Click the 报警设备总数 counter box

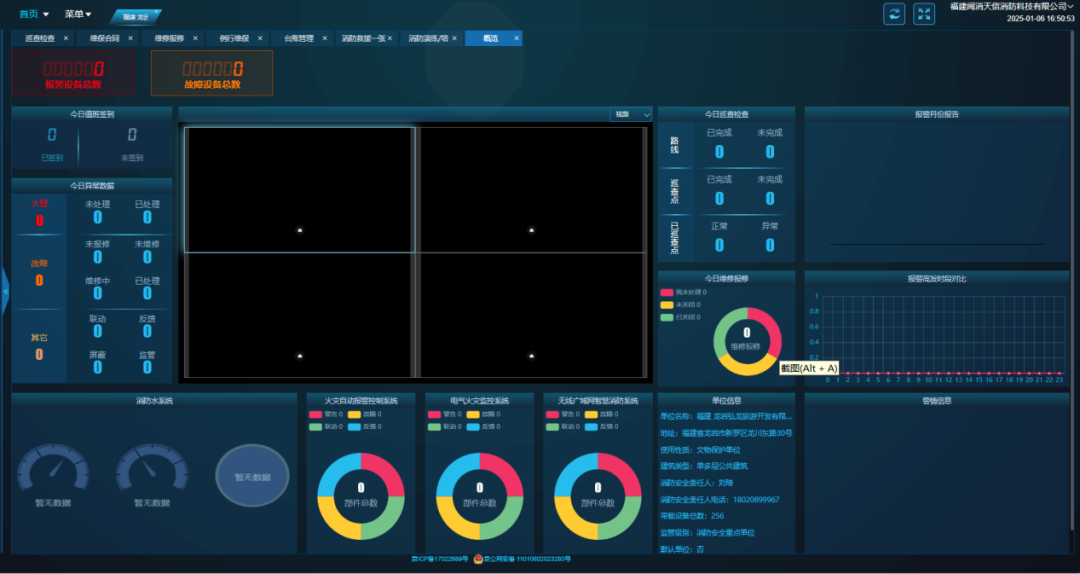coord(73,73)
